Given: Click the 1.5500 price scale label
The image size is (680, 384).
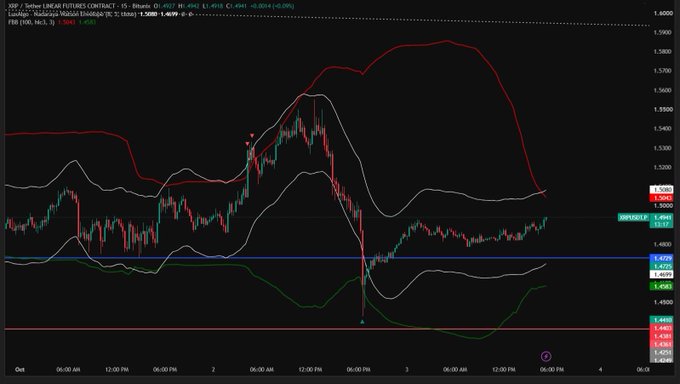Looking at the screenshot, I should [663, 110].
